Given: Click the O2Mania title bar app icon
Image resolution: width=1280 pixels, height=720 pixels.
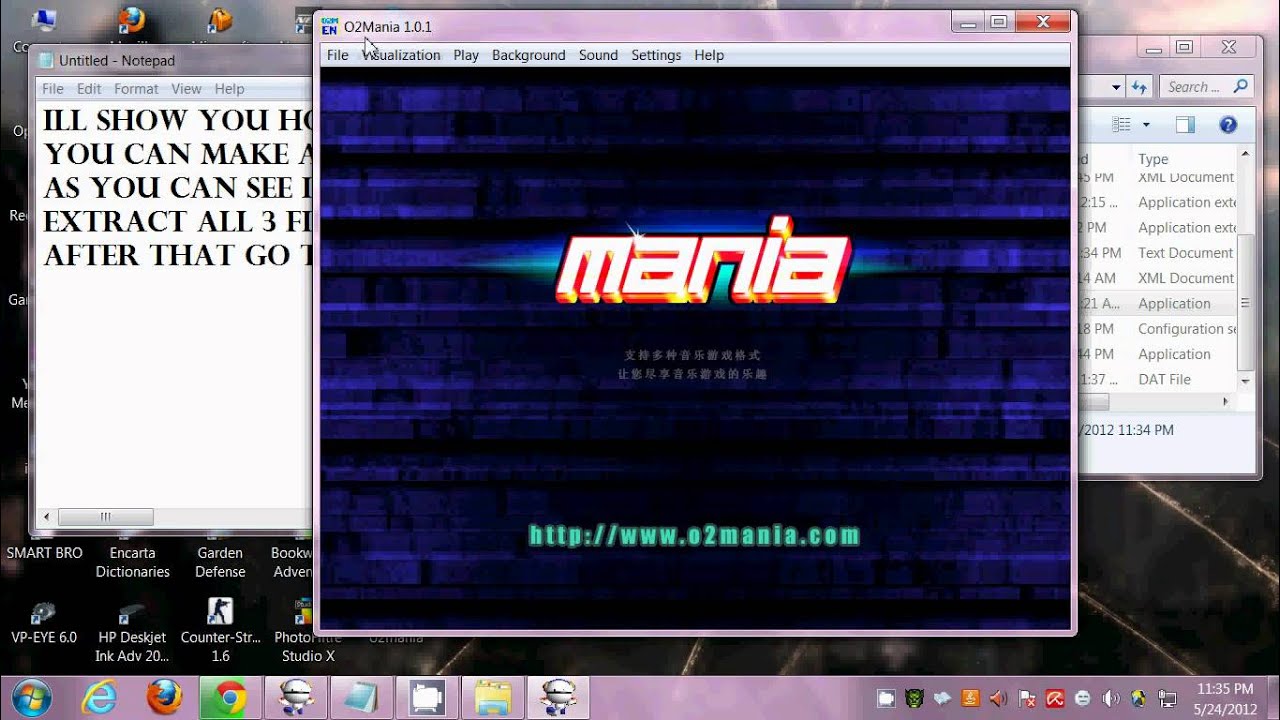Looking at the screenshot, I should (329, 26).
